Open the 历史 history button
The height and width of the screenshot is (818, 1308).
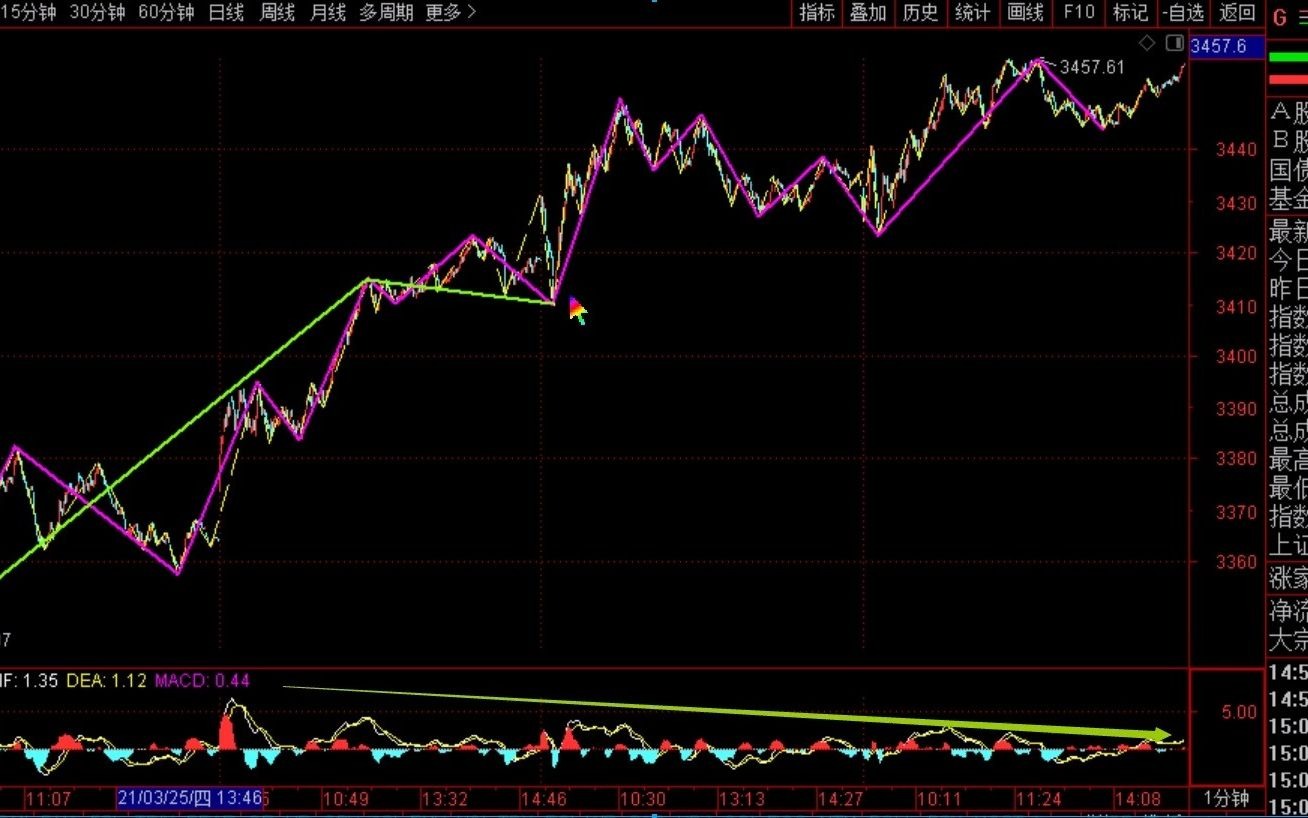tap(920, 13)
